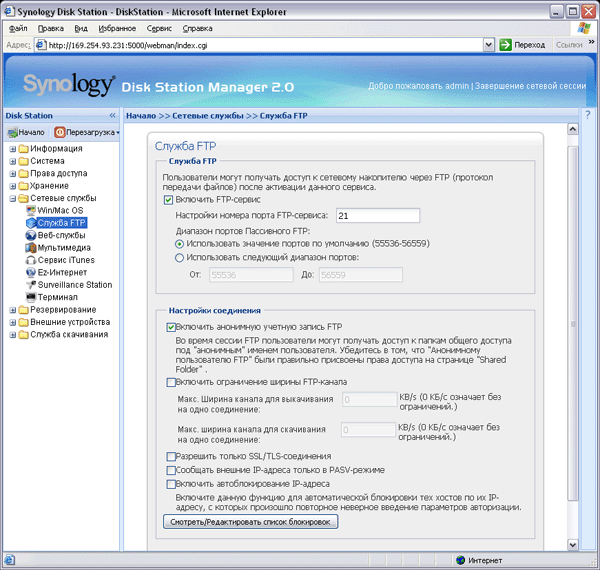Click Сетевые службы breadcrumb link
The width and height of the screenshot is (600, 570).
click(208, 116)
